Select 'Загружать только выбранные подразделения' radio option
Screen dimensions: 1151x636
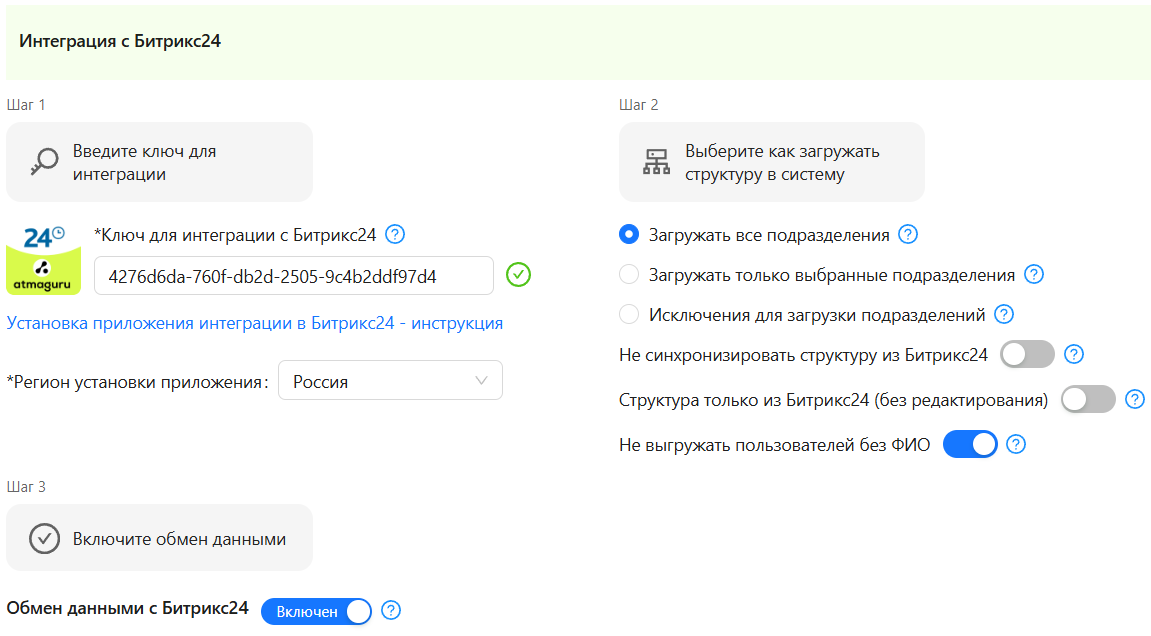(x=629, y=275)
